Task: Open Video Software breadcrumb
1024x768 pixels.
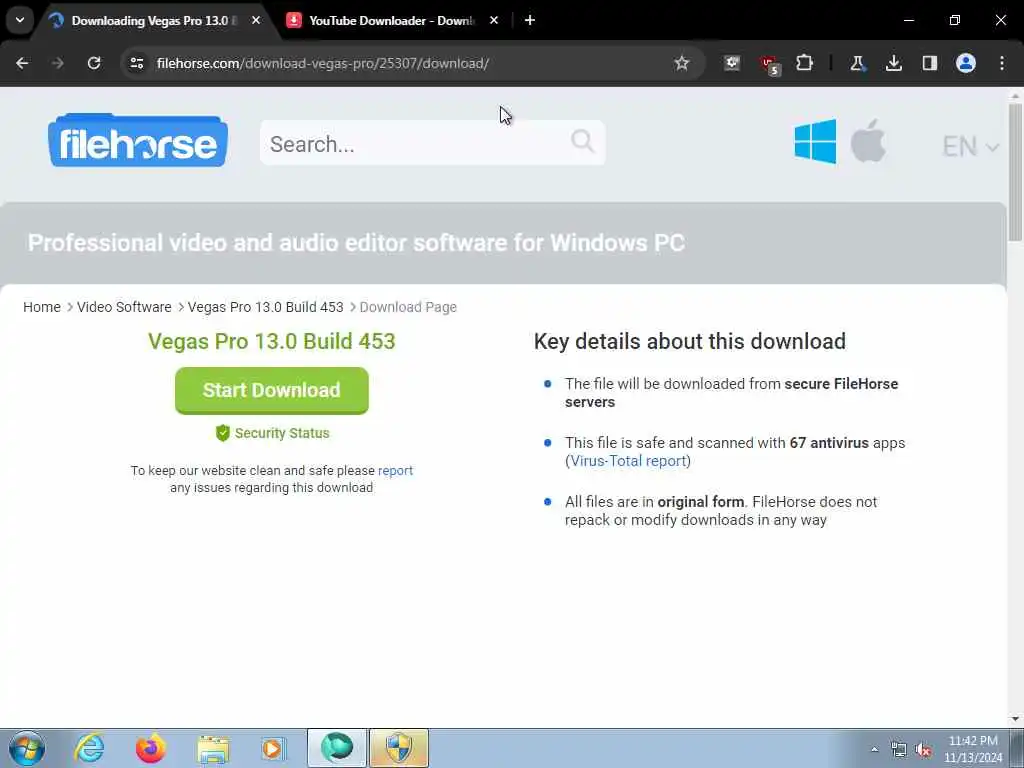Action: [x=124, y=307]
